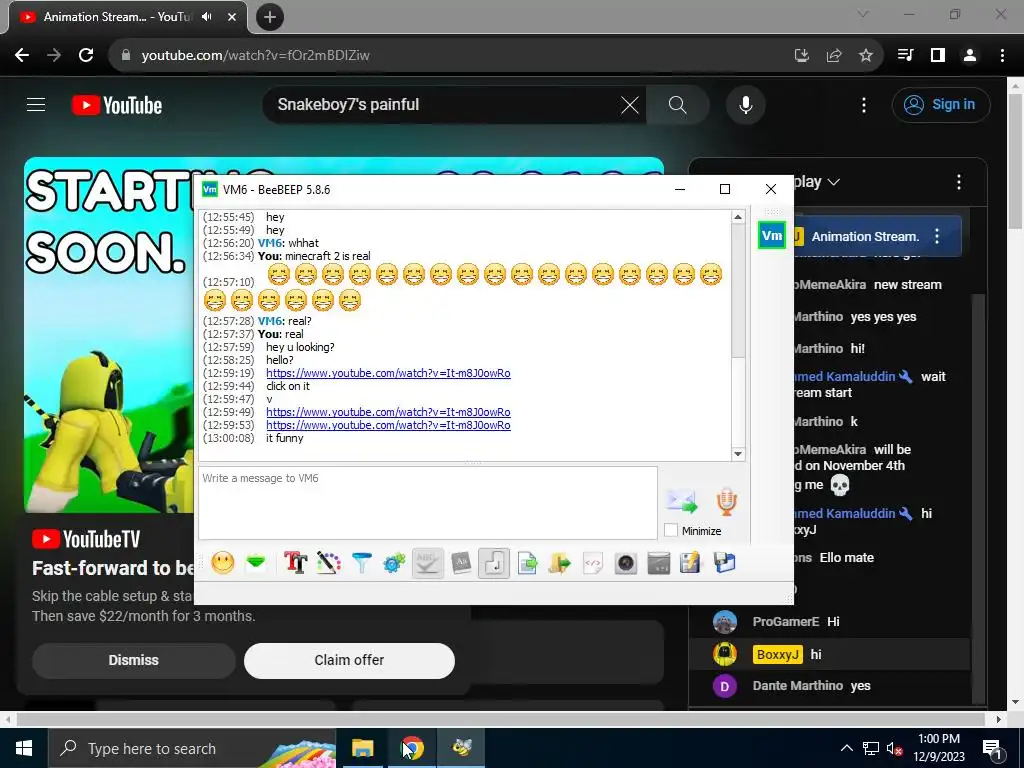Viewport: 1024px width, 768px height.
Task: Click BeeBEEP chat scrollbar down arrow
Action: (738, 454)
